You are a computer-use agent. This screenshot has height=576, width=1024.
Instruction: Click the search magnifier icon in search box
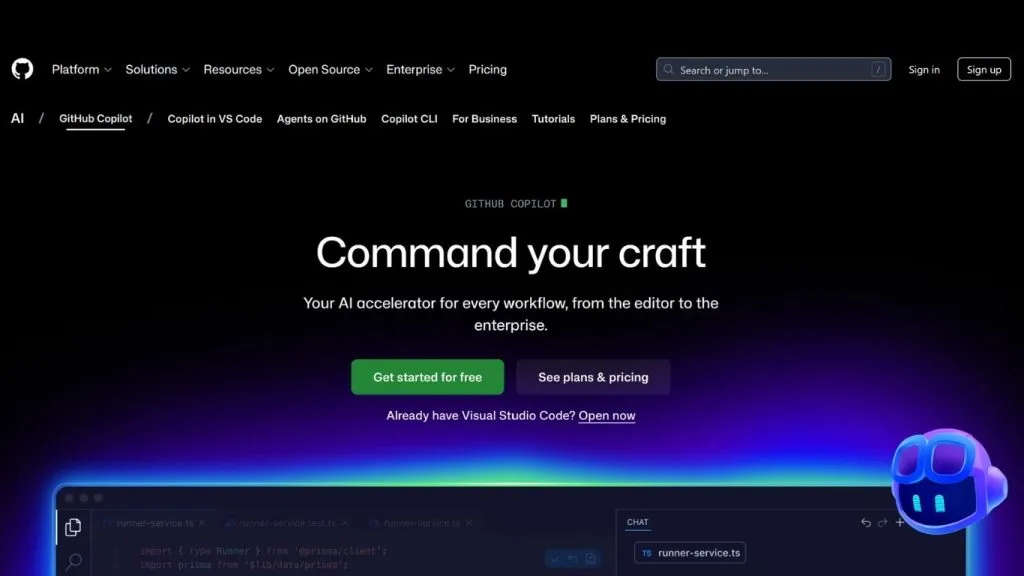[669, 69]
